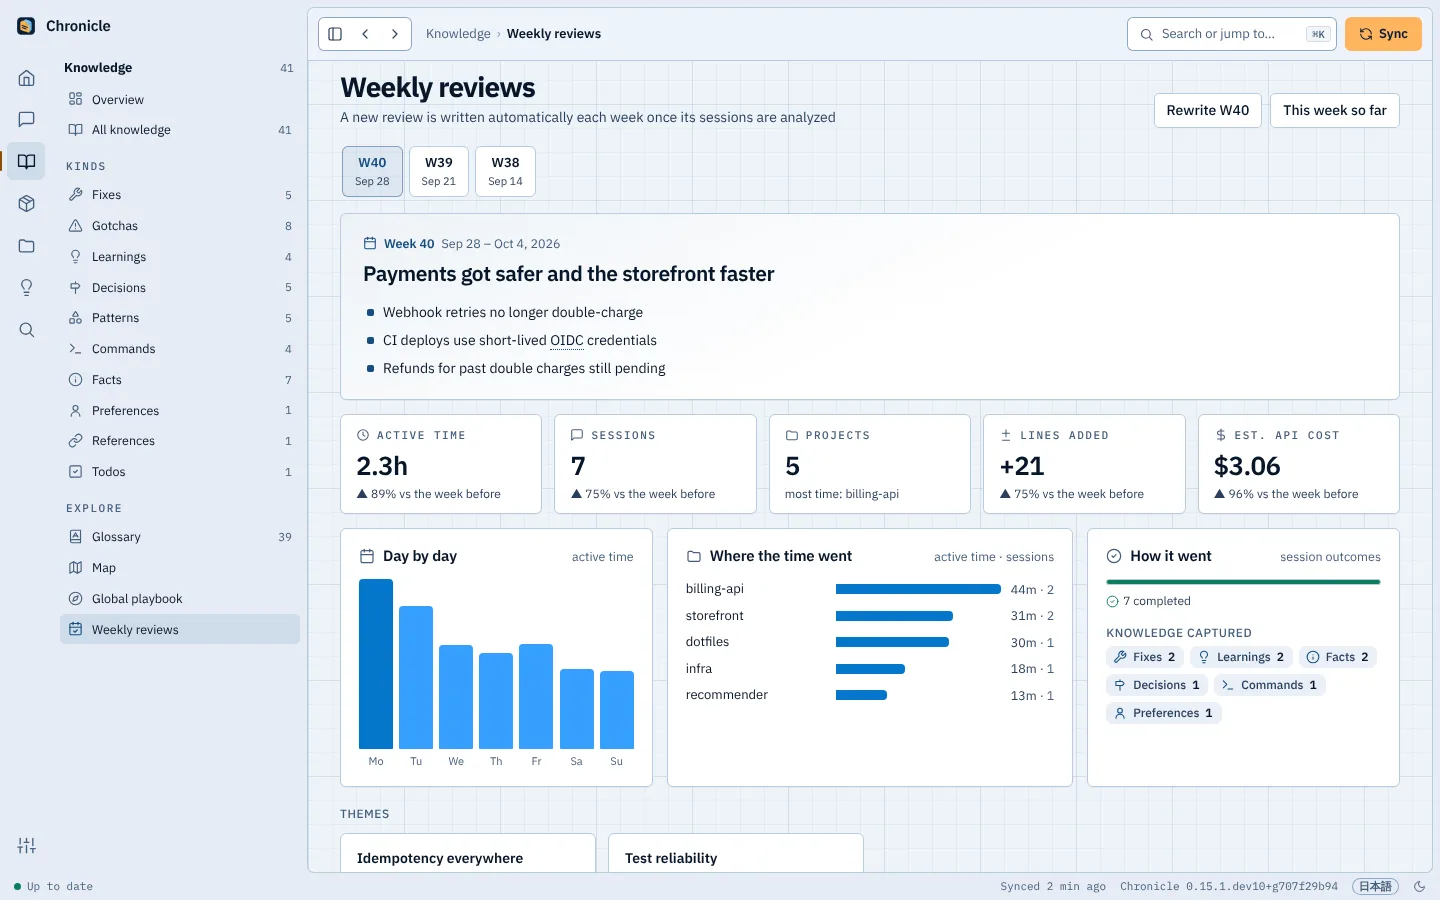The width and height of the screenshot is (1440, 900).
Task: Focus the Search or jump to field
Action: point(1232,34)
